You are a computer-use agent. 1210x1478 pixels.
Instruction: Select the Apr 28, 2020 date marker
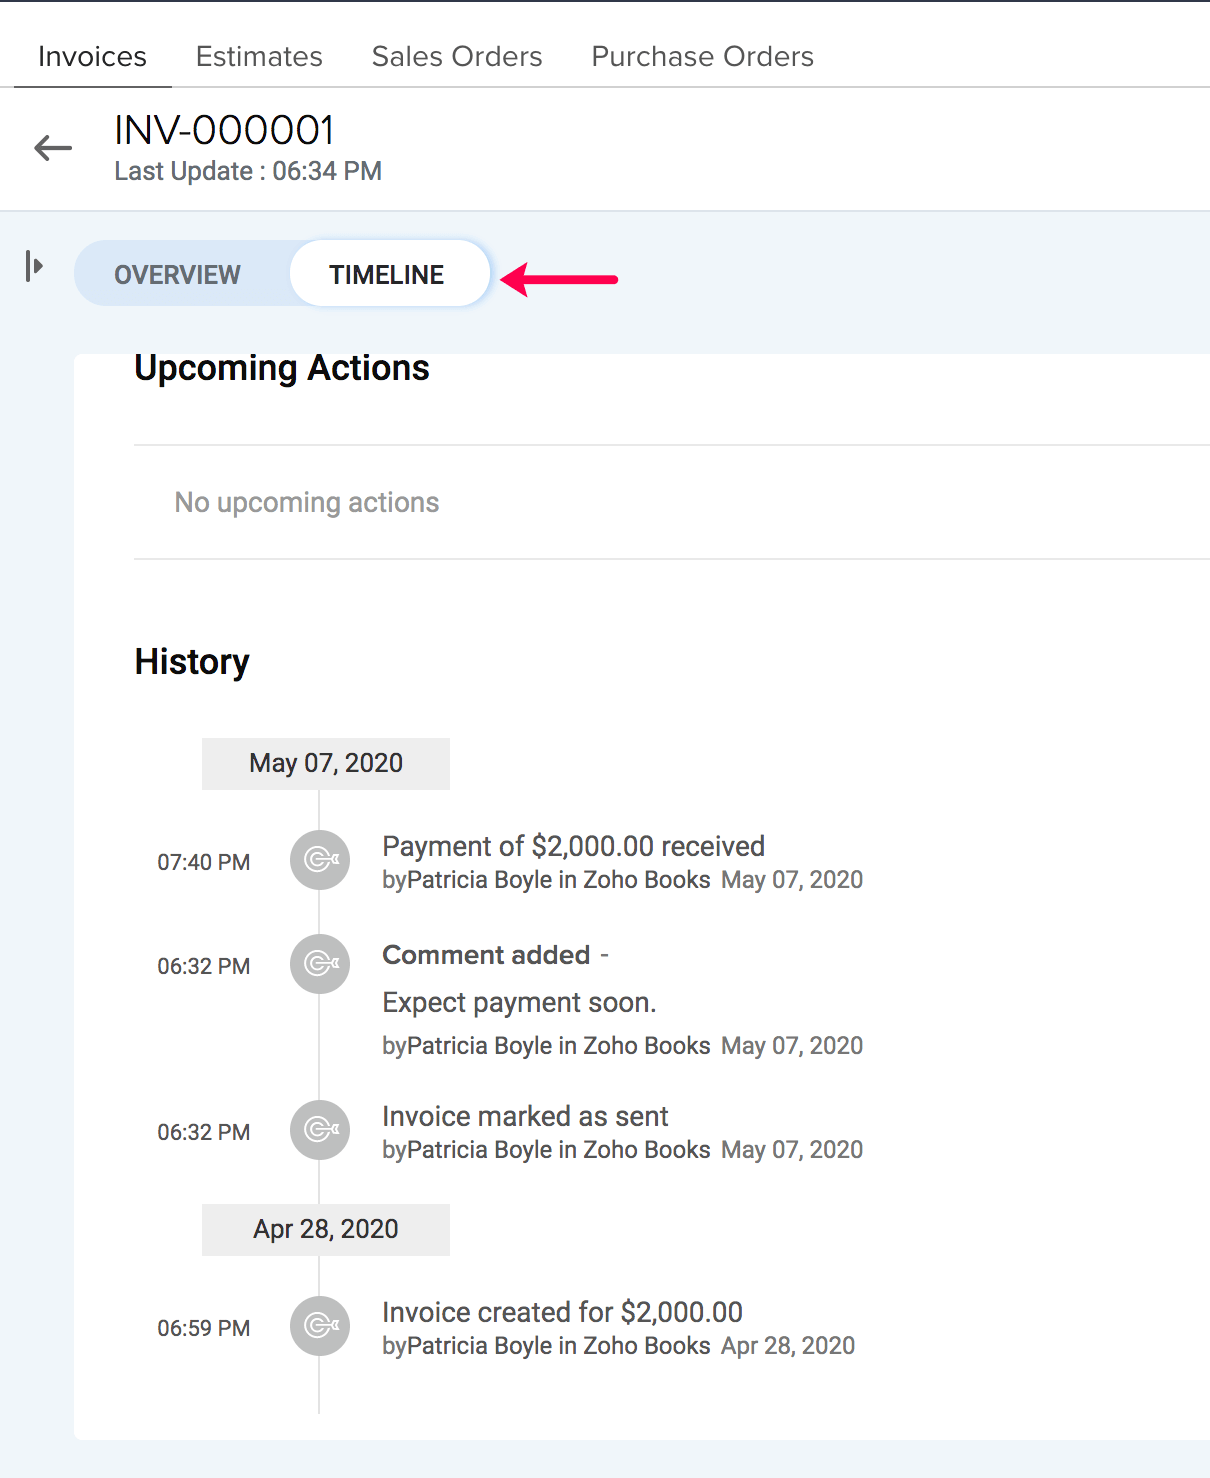[x=326, y=1230]
